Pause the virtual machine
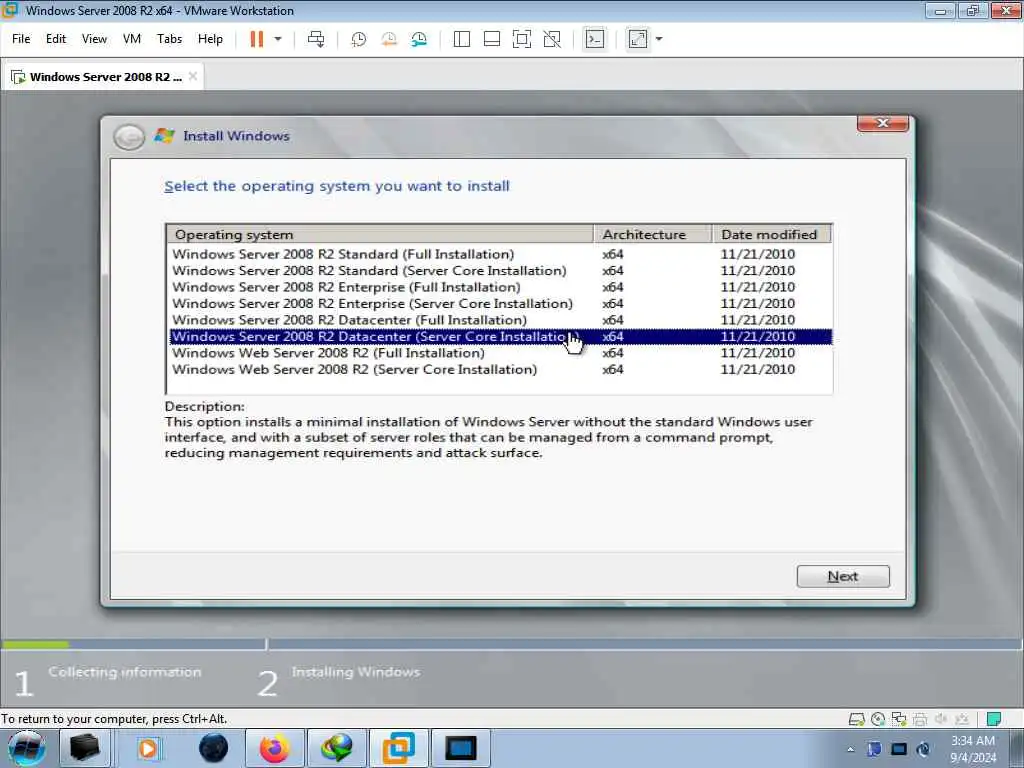The width and height of the screenshot is (1024, 768). (257, 39)
